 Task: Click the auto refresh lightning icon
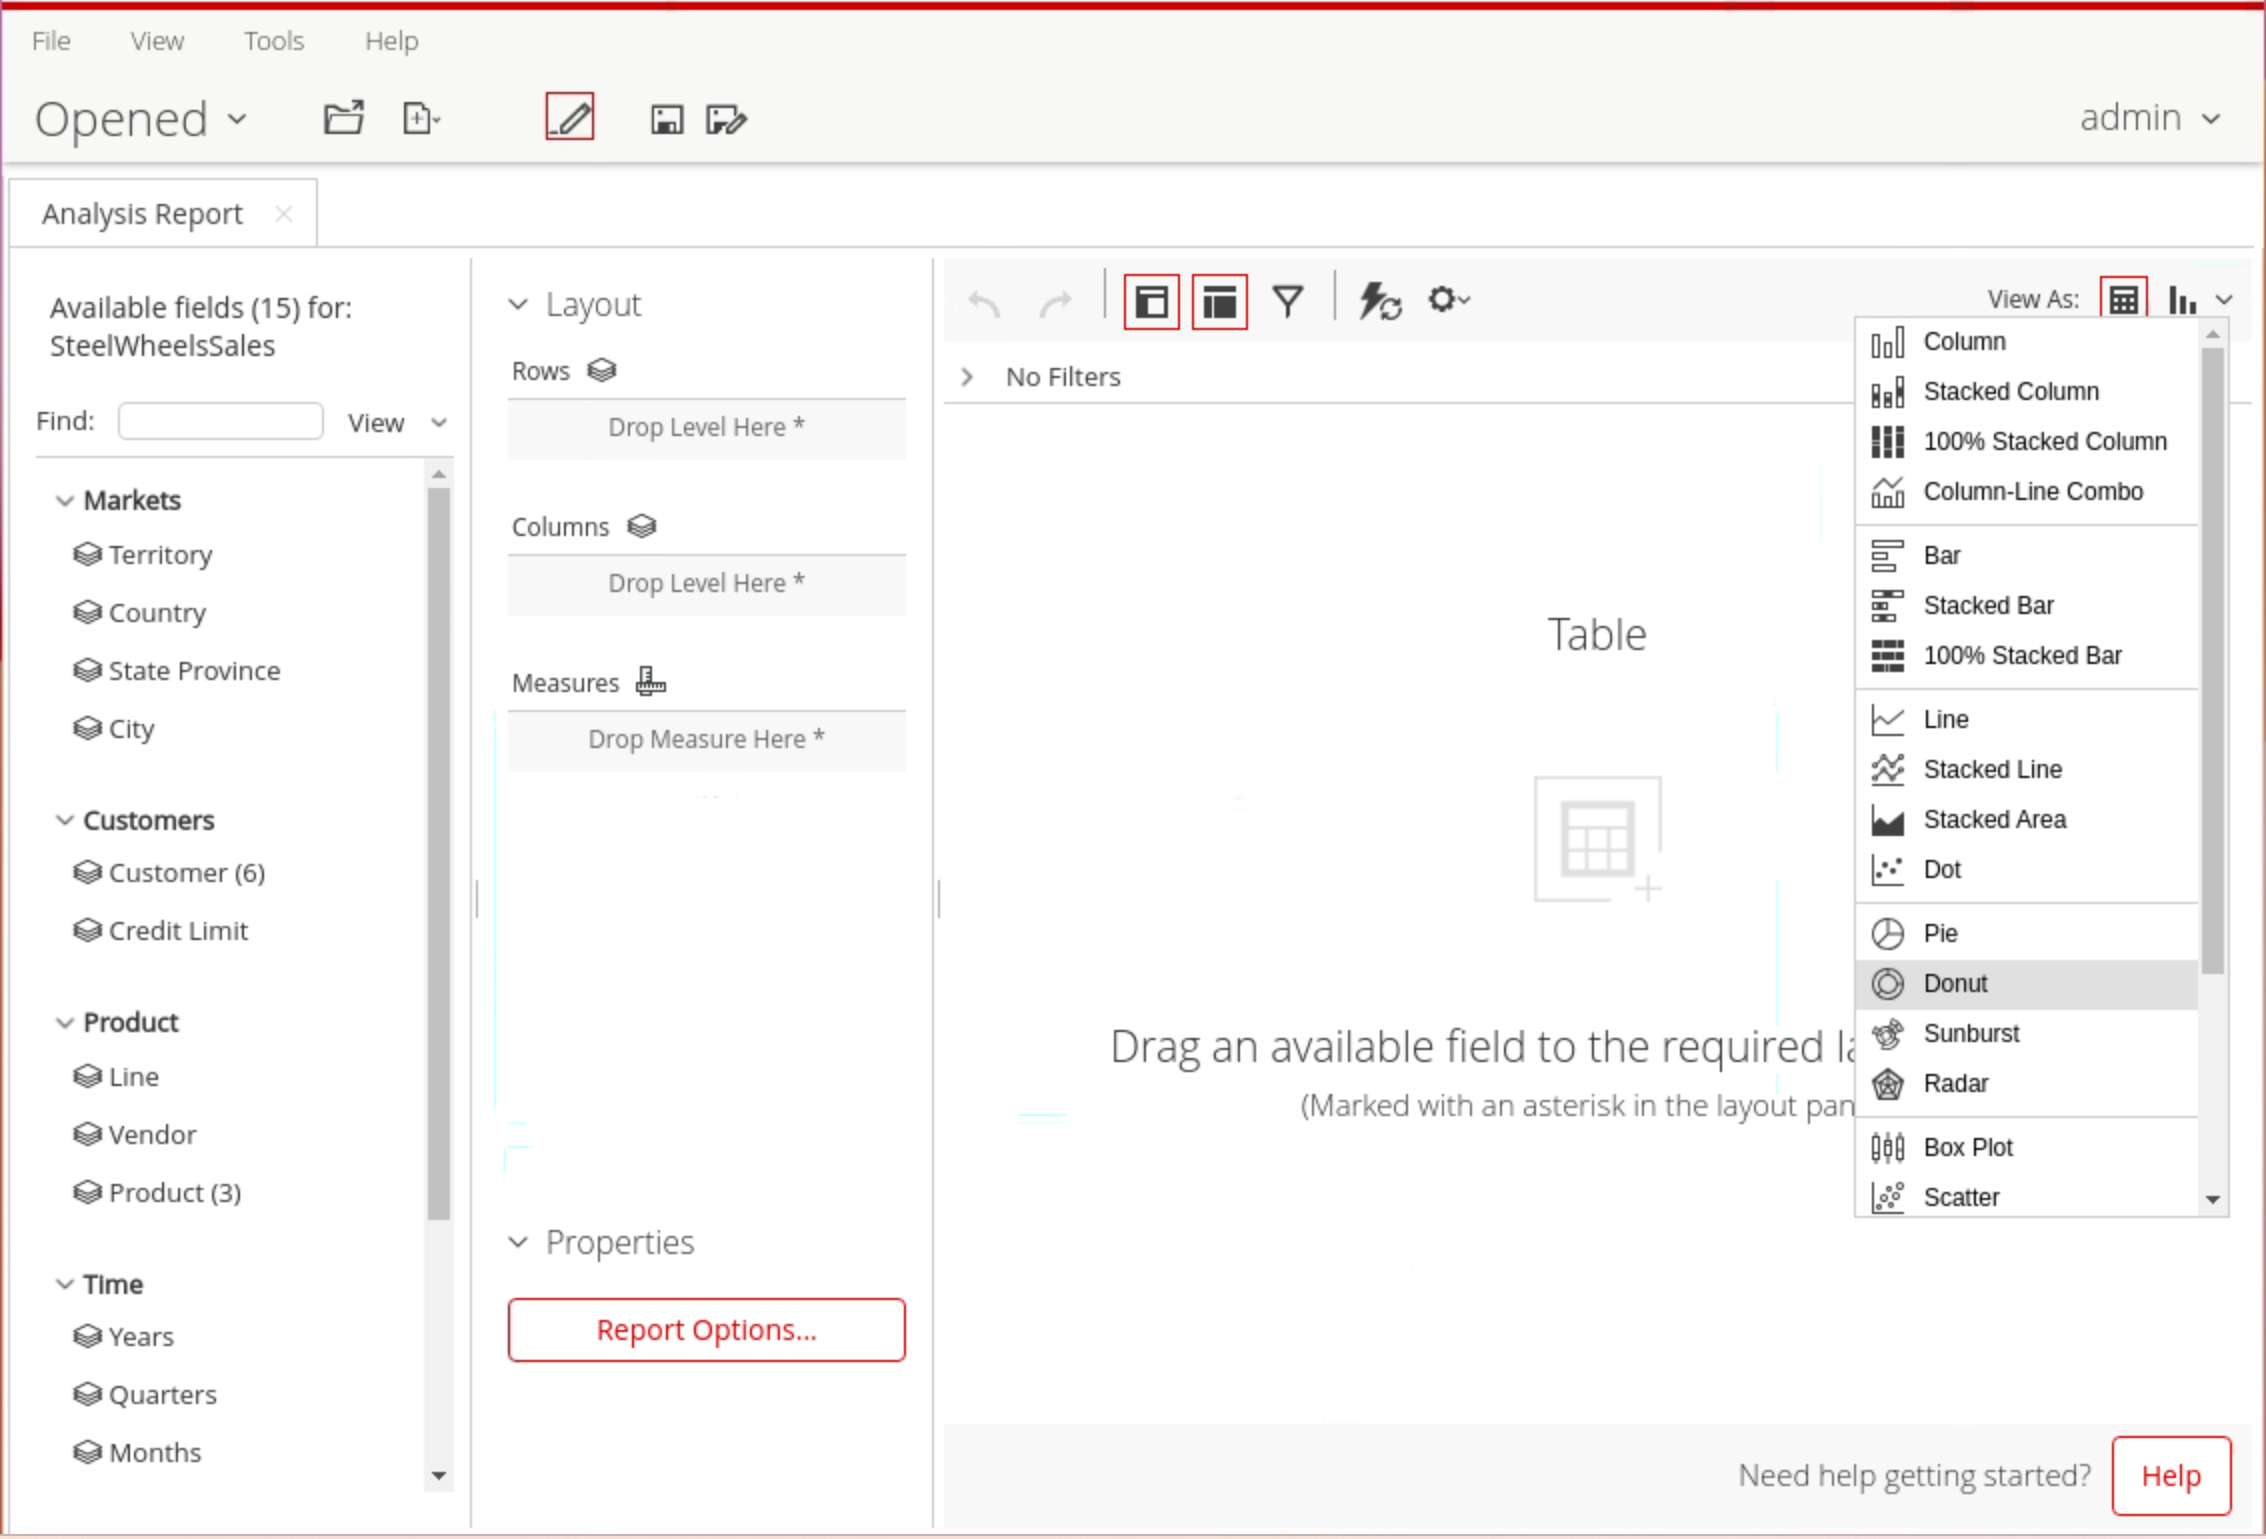[1379, 301]
